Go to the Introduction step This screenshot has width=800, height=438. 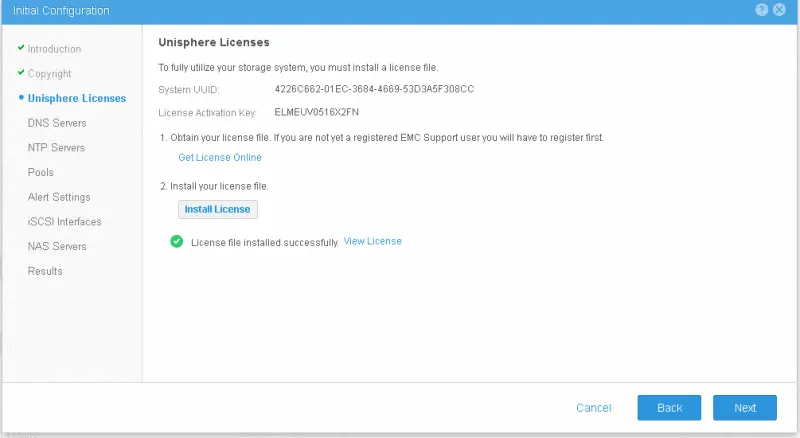54,49
